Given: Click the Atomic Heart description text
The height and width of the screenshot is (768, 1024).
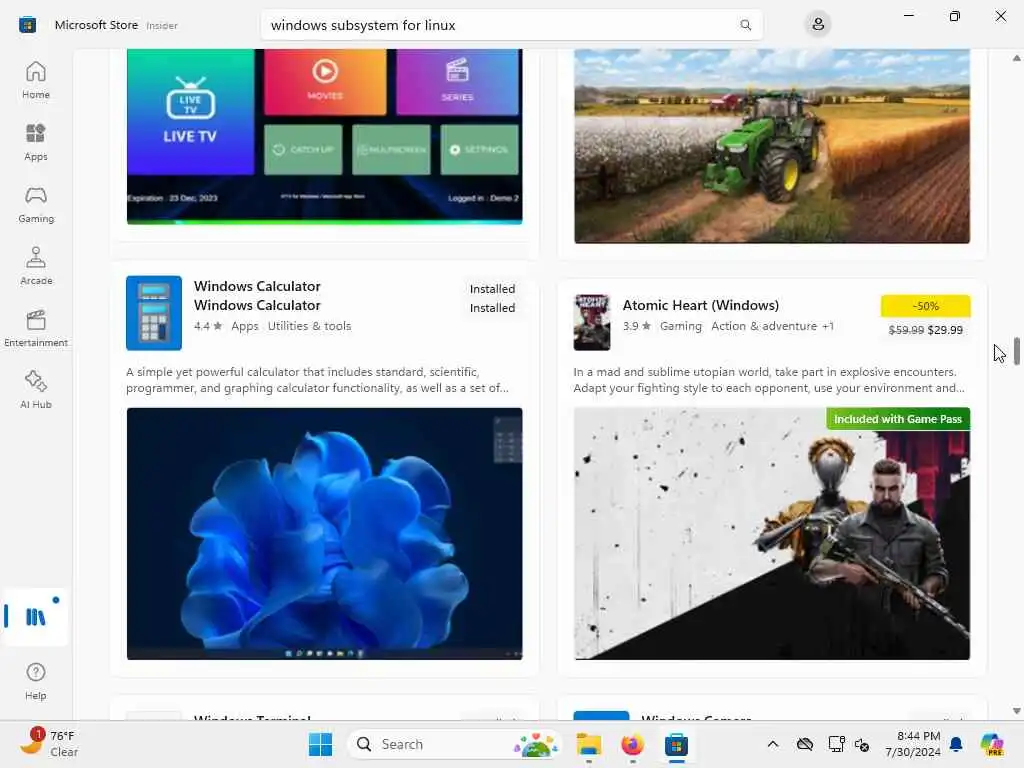Looking at the screenshot, I should click(x=769, y=379).
